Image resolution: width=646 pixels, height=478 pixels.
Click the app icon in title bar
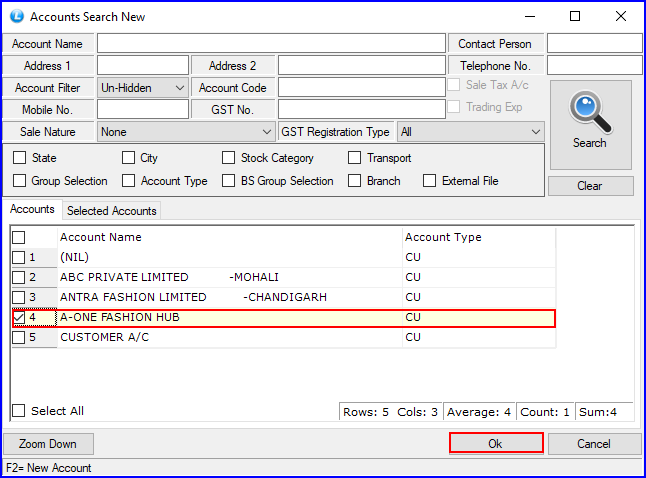pos(17,16)
